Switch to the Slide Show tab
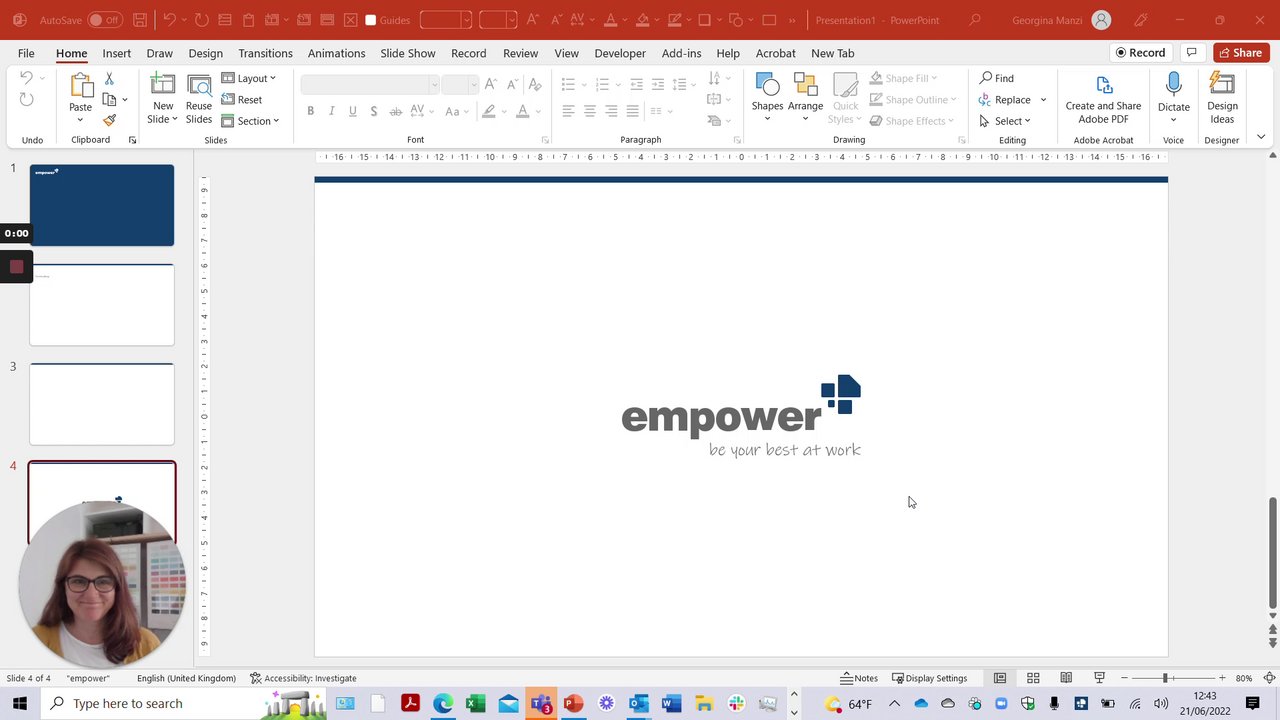Image resolution: width=1280 pixels, height=720 pixels. click(408, 53)
